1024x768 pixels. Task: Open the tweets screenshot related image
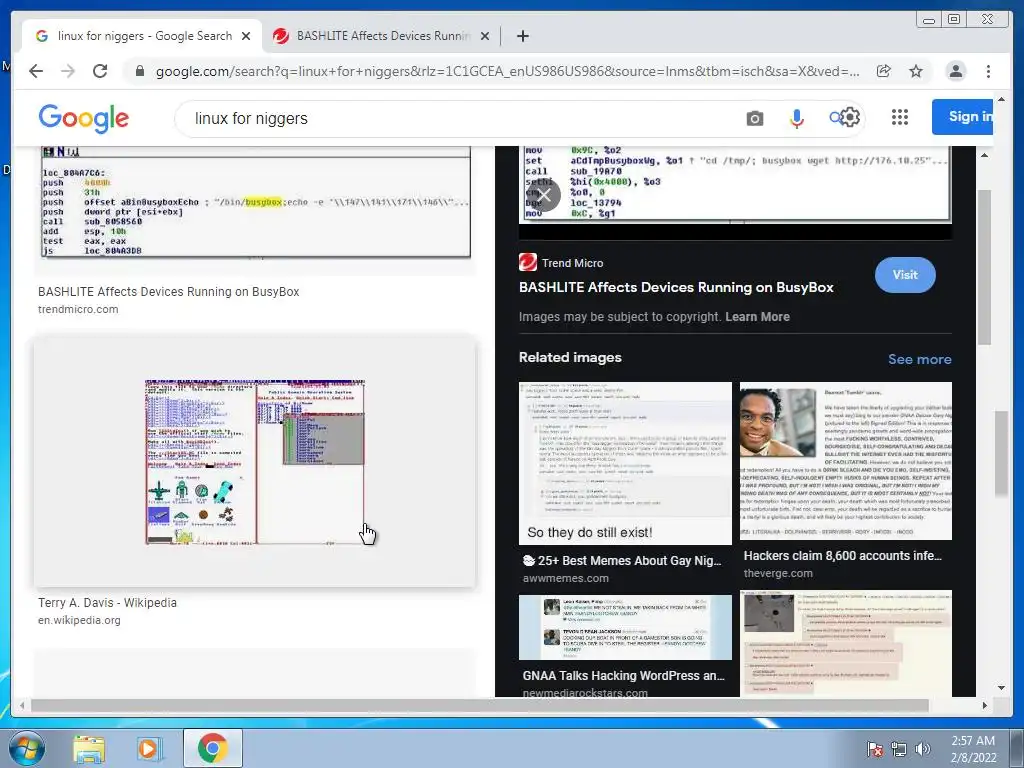point(625,628)
